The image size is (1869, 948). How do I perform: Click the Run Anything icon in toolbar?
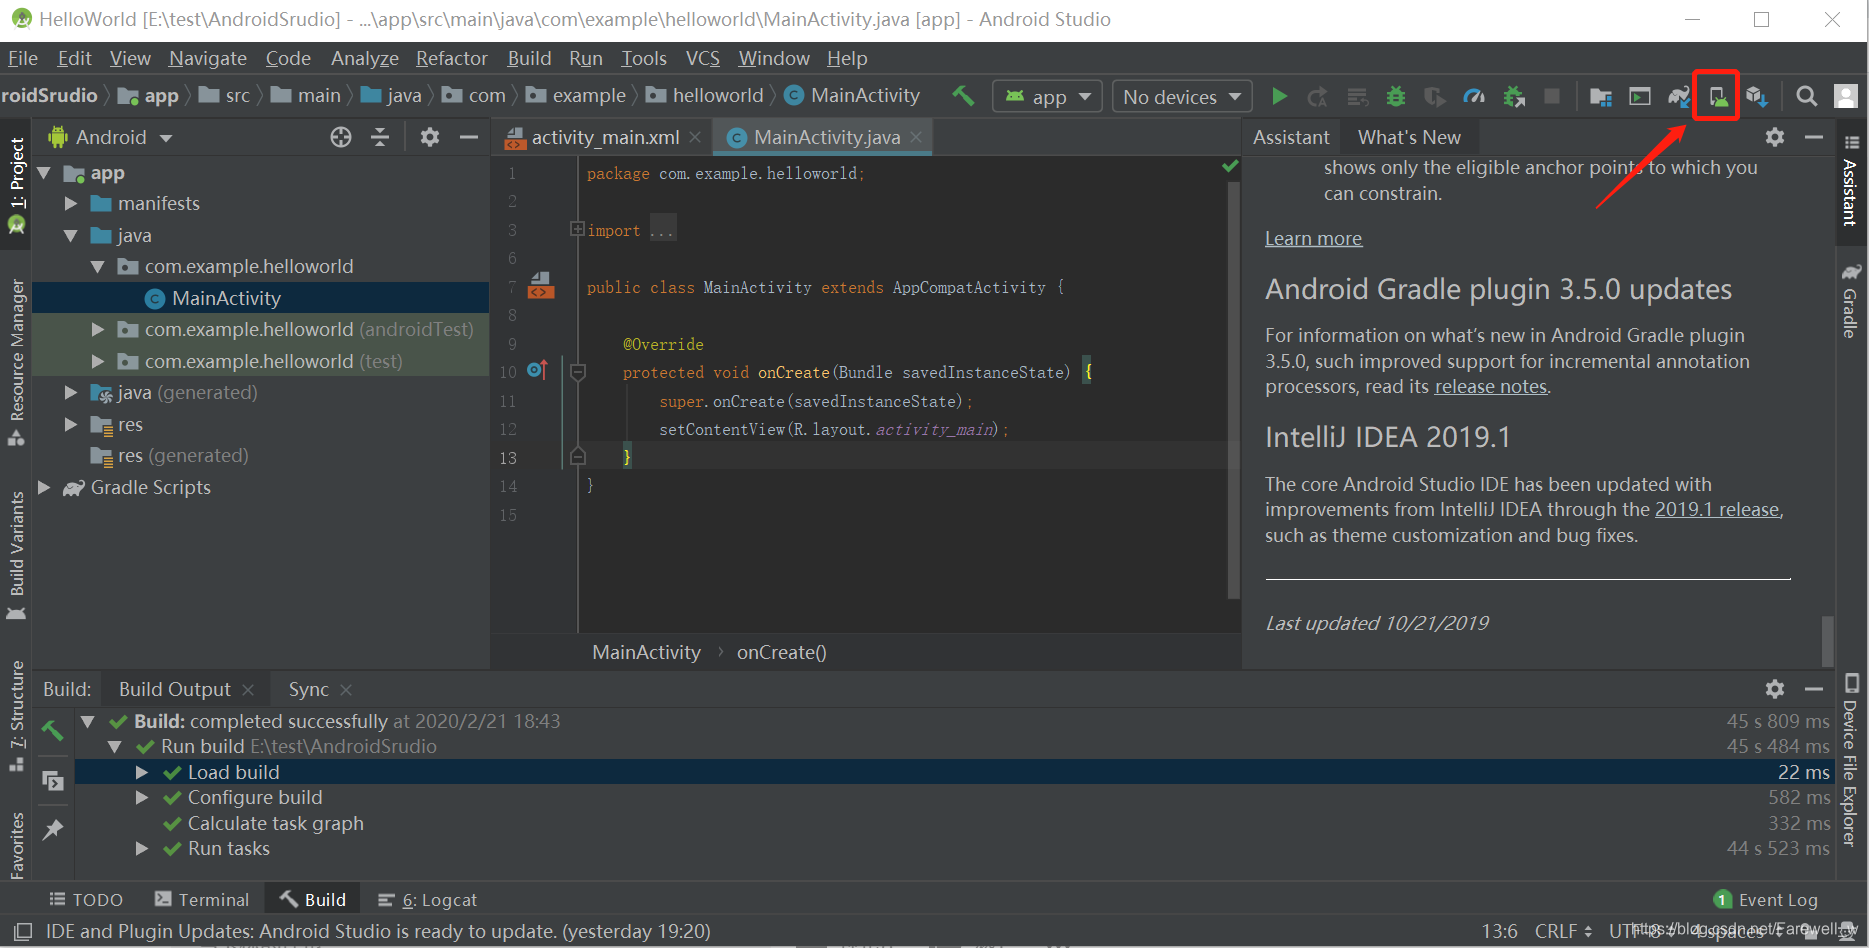pos(1640,96)
